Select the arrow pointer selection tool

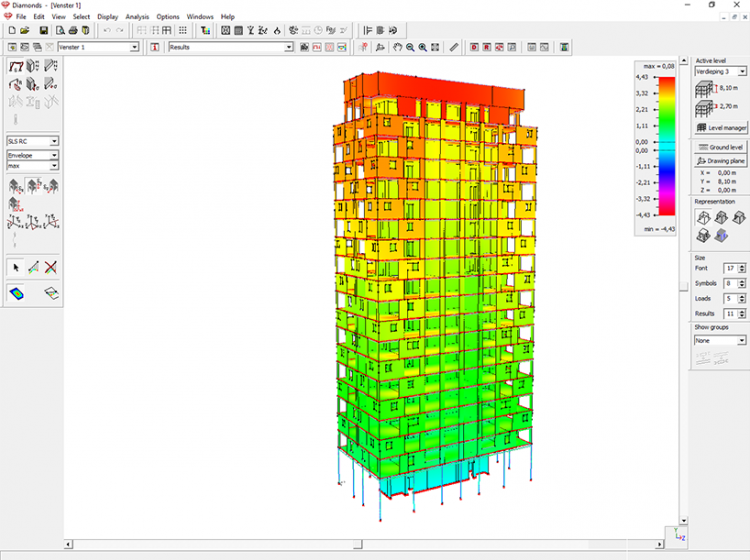coord(17,267)
